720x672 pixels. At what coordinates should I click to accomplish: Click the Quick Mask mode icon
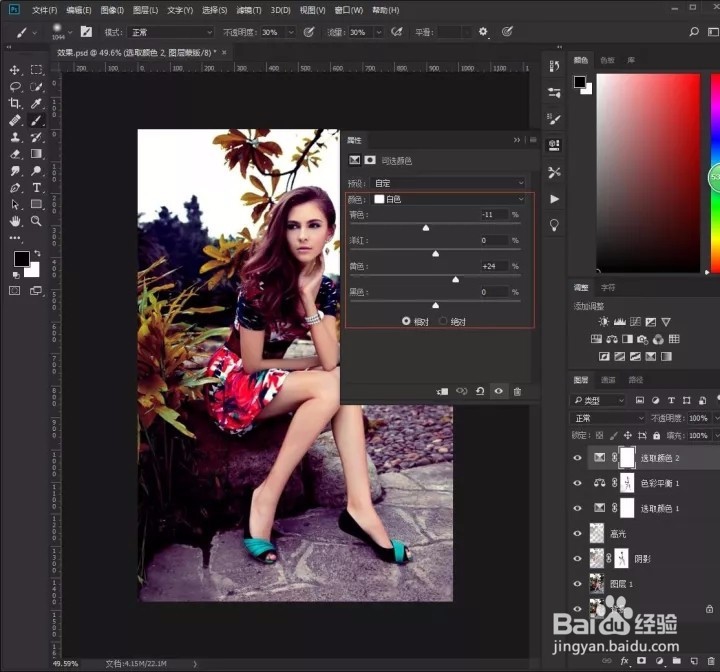15,290
